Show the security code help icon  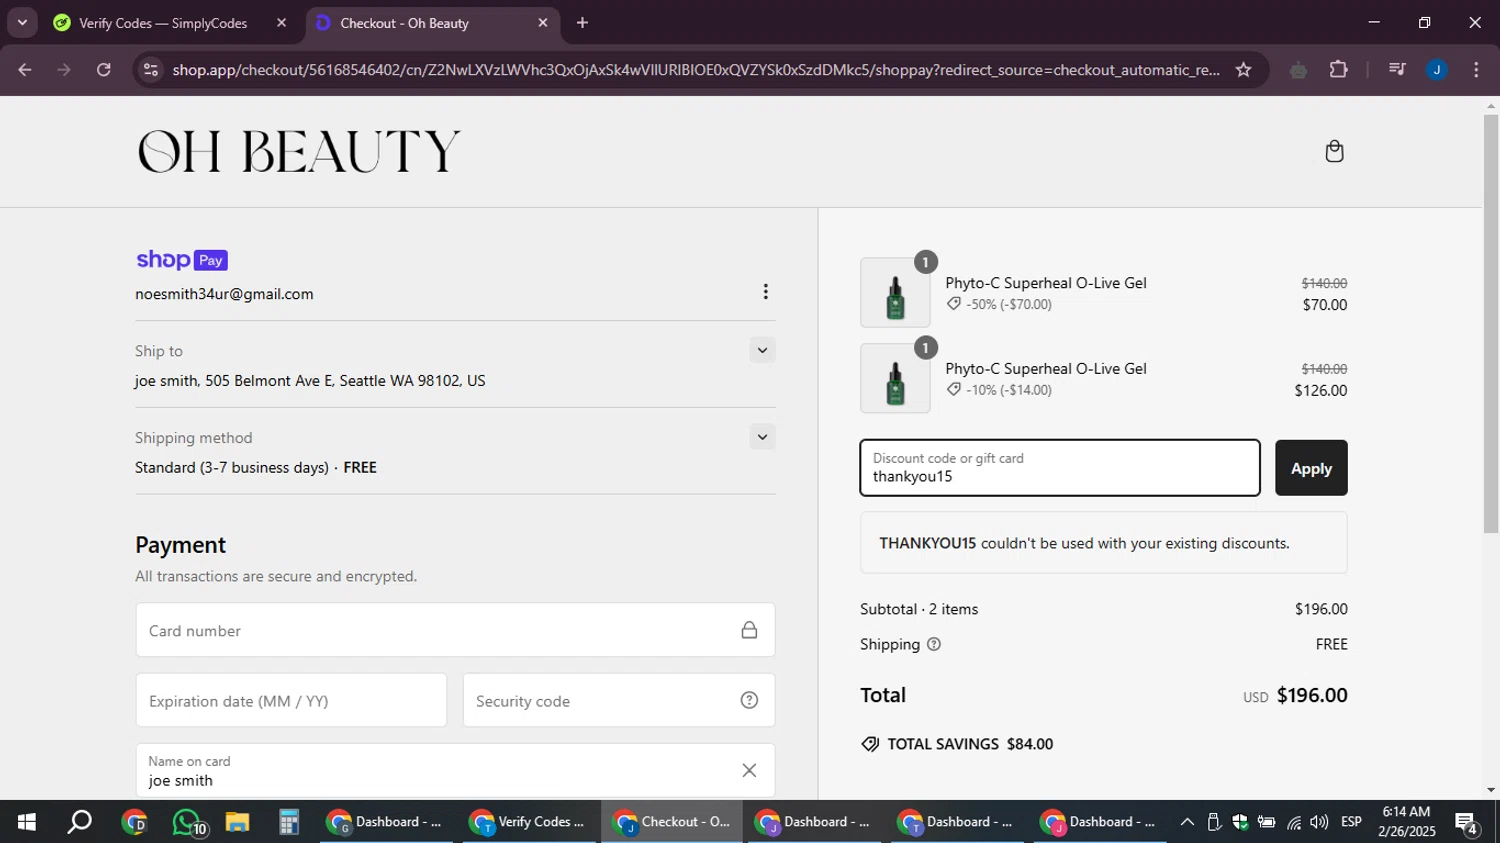coord(749,700)
